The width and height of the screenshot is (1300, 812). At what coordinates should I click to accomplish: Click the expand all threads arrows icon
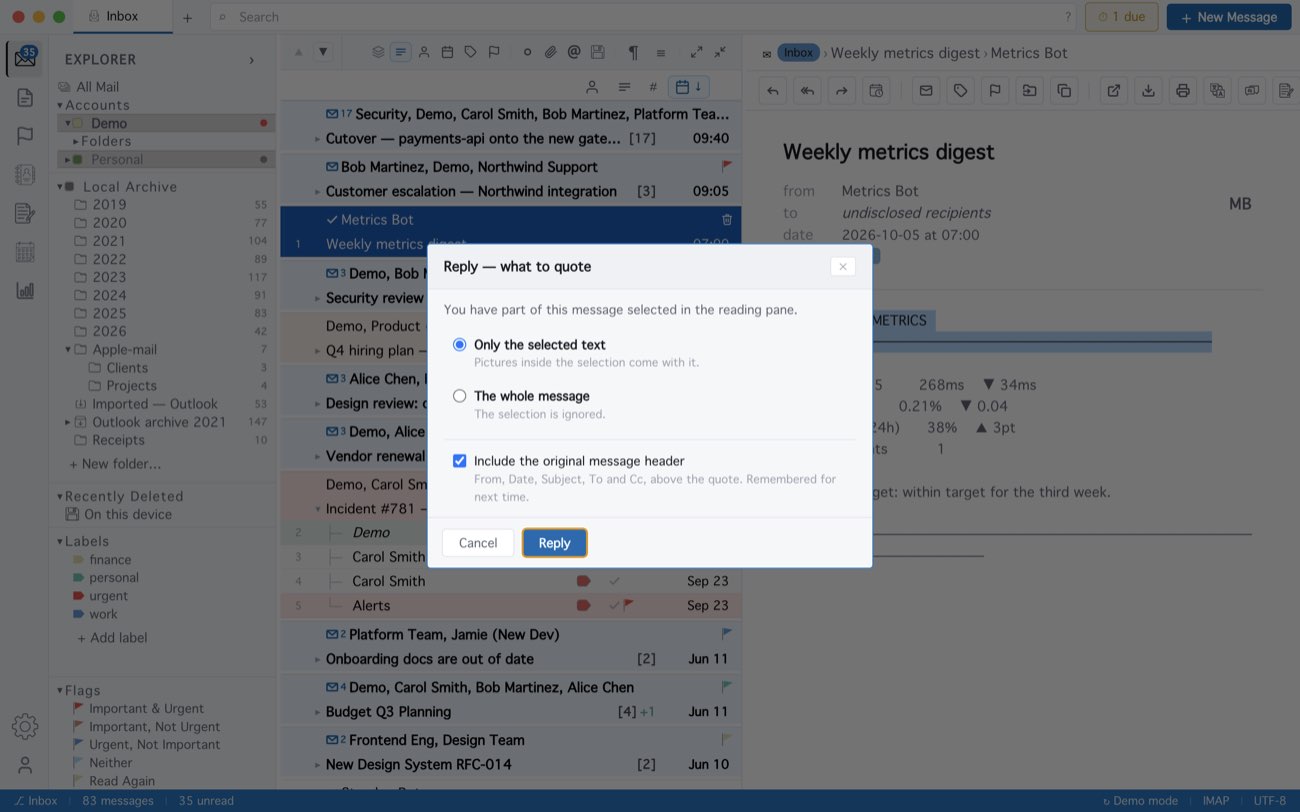pyautogui.click(x=696, y=52)
